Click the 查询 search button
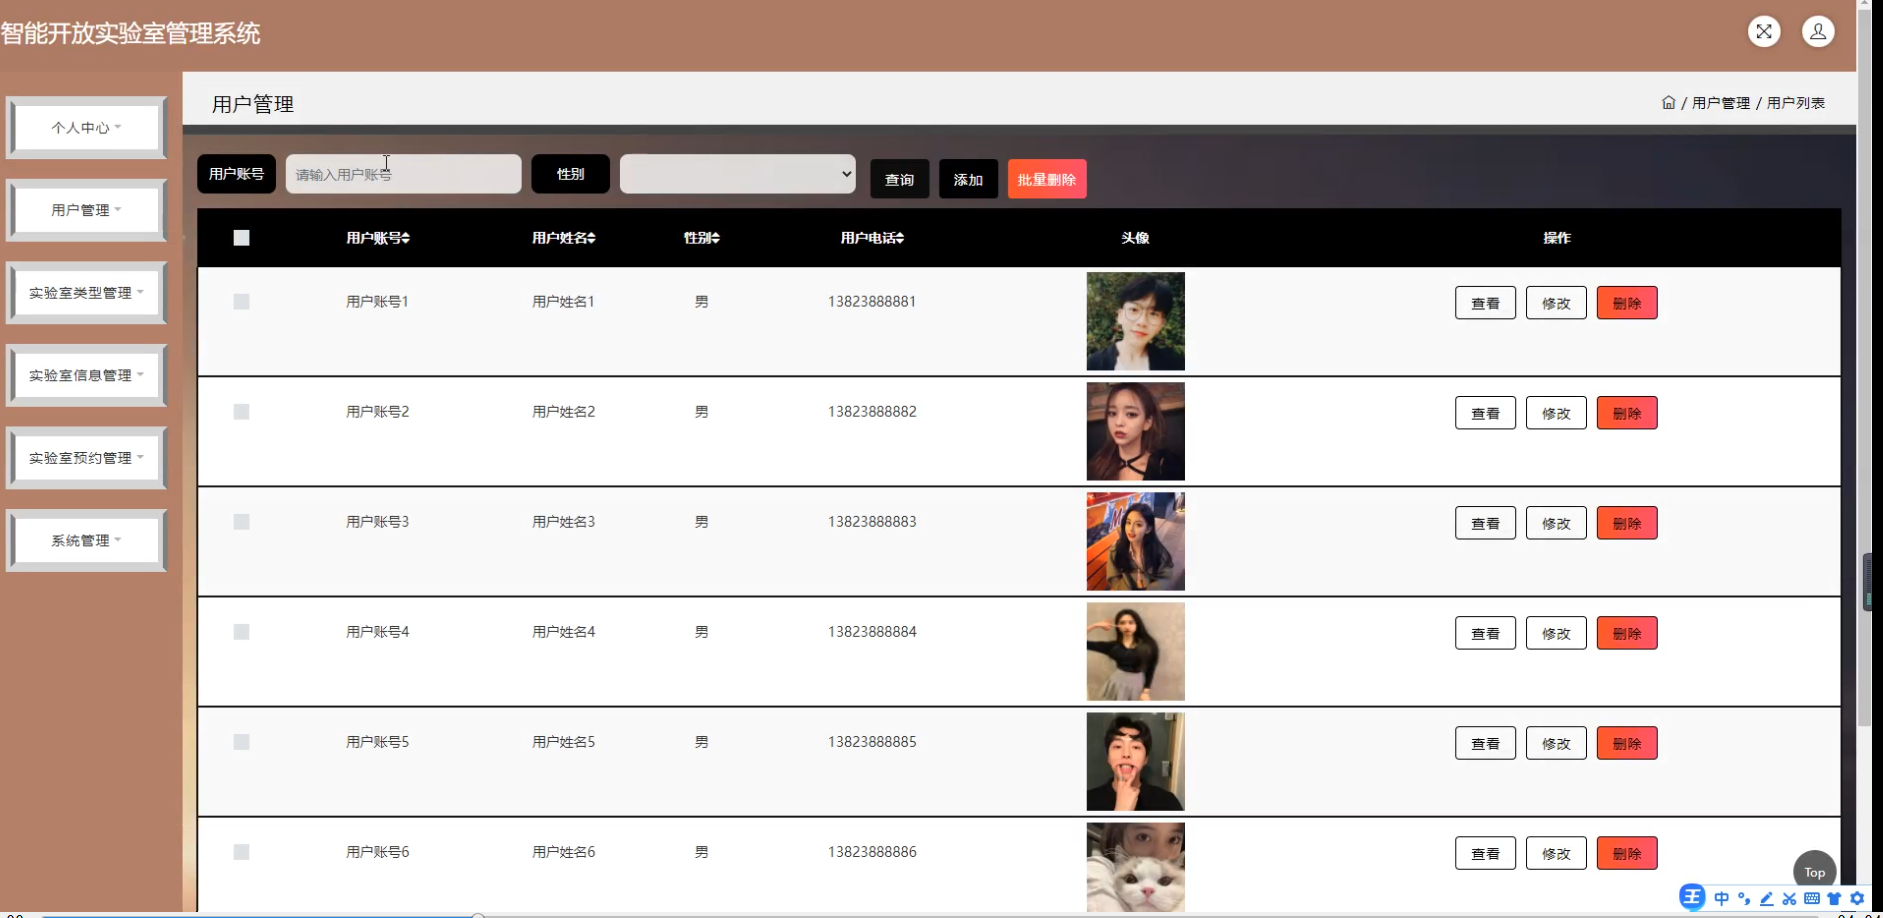This screenshot has width=1883, height=918. 900,179
